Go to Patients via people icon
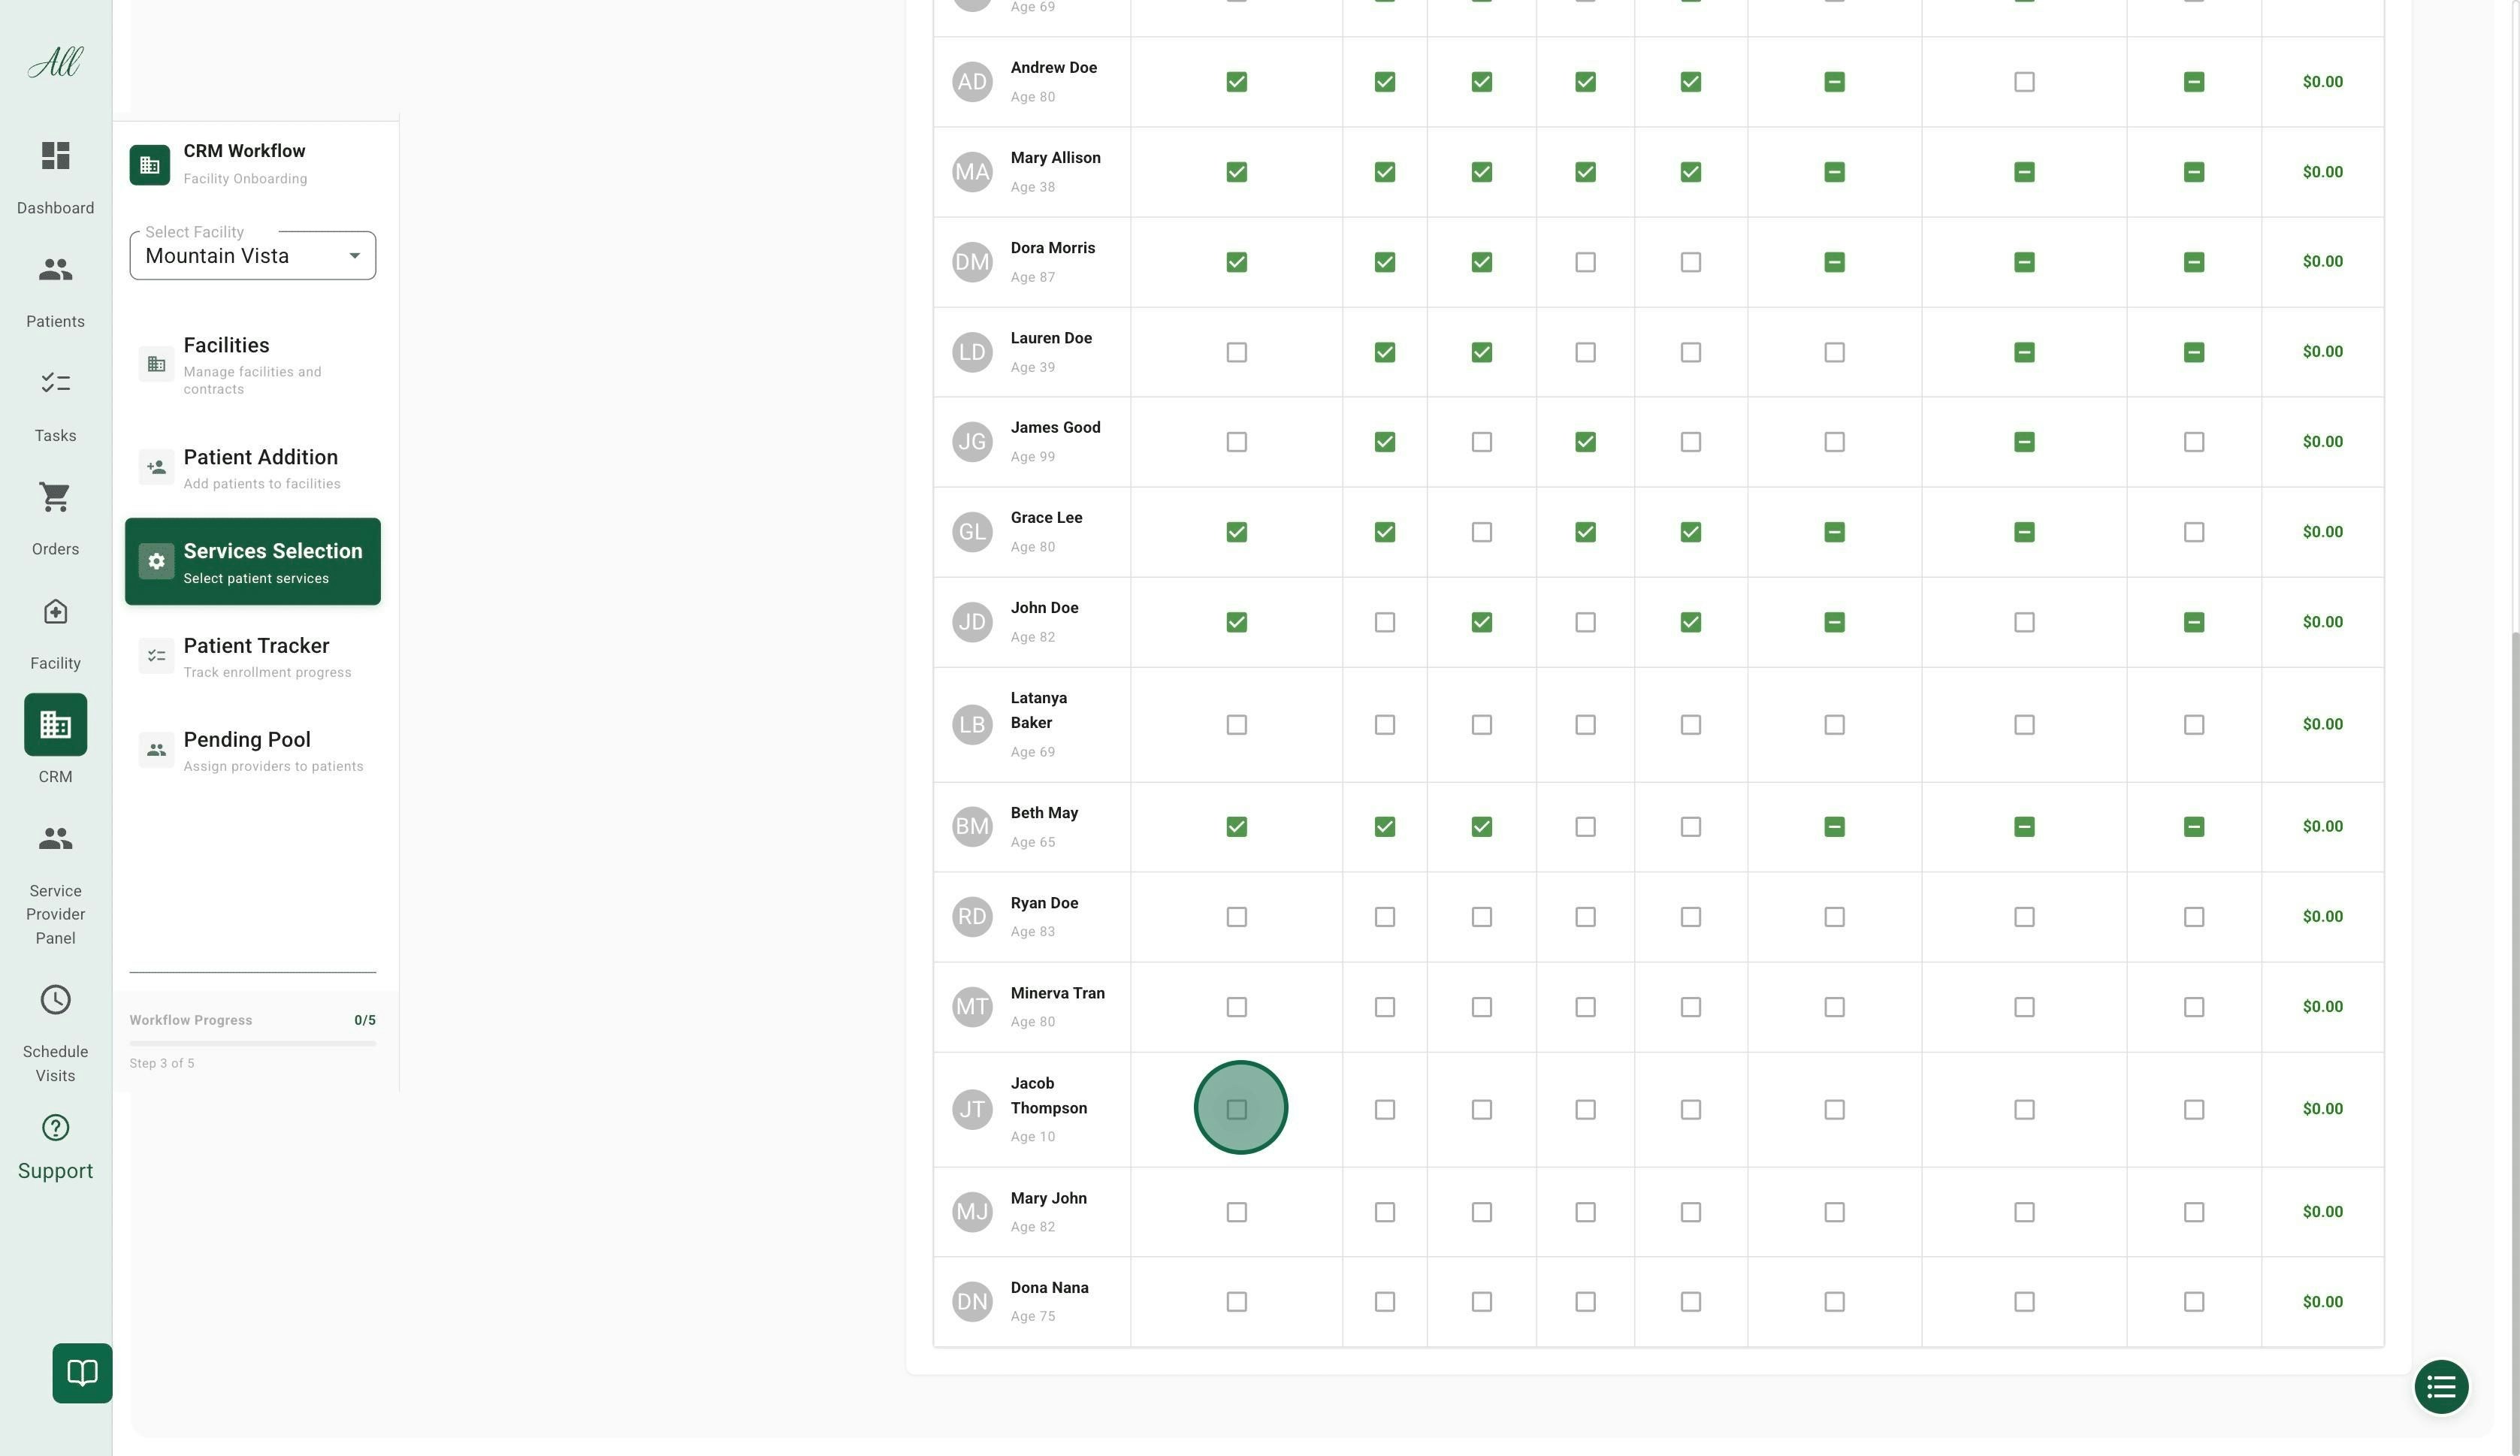 click(x=55, y=270)
